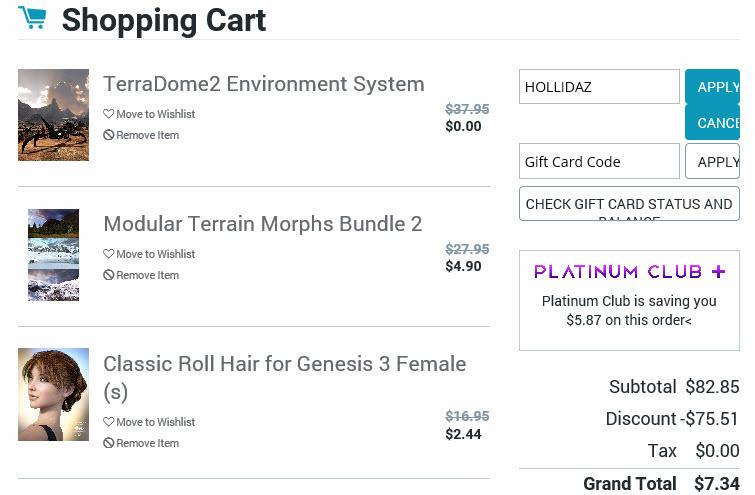Click heart icon for Modular Terrain Morphs
Image resolution: width=755 pixels, height=495 pixels.
109,254
